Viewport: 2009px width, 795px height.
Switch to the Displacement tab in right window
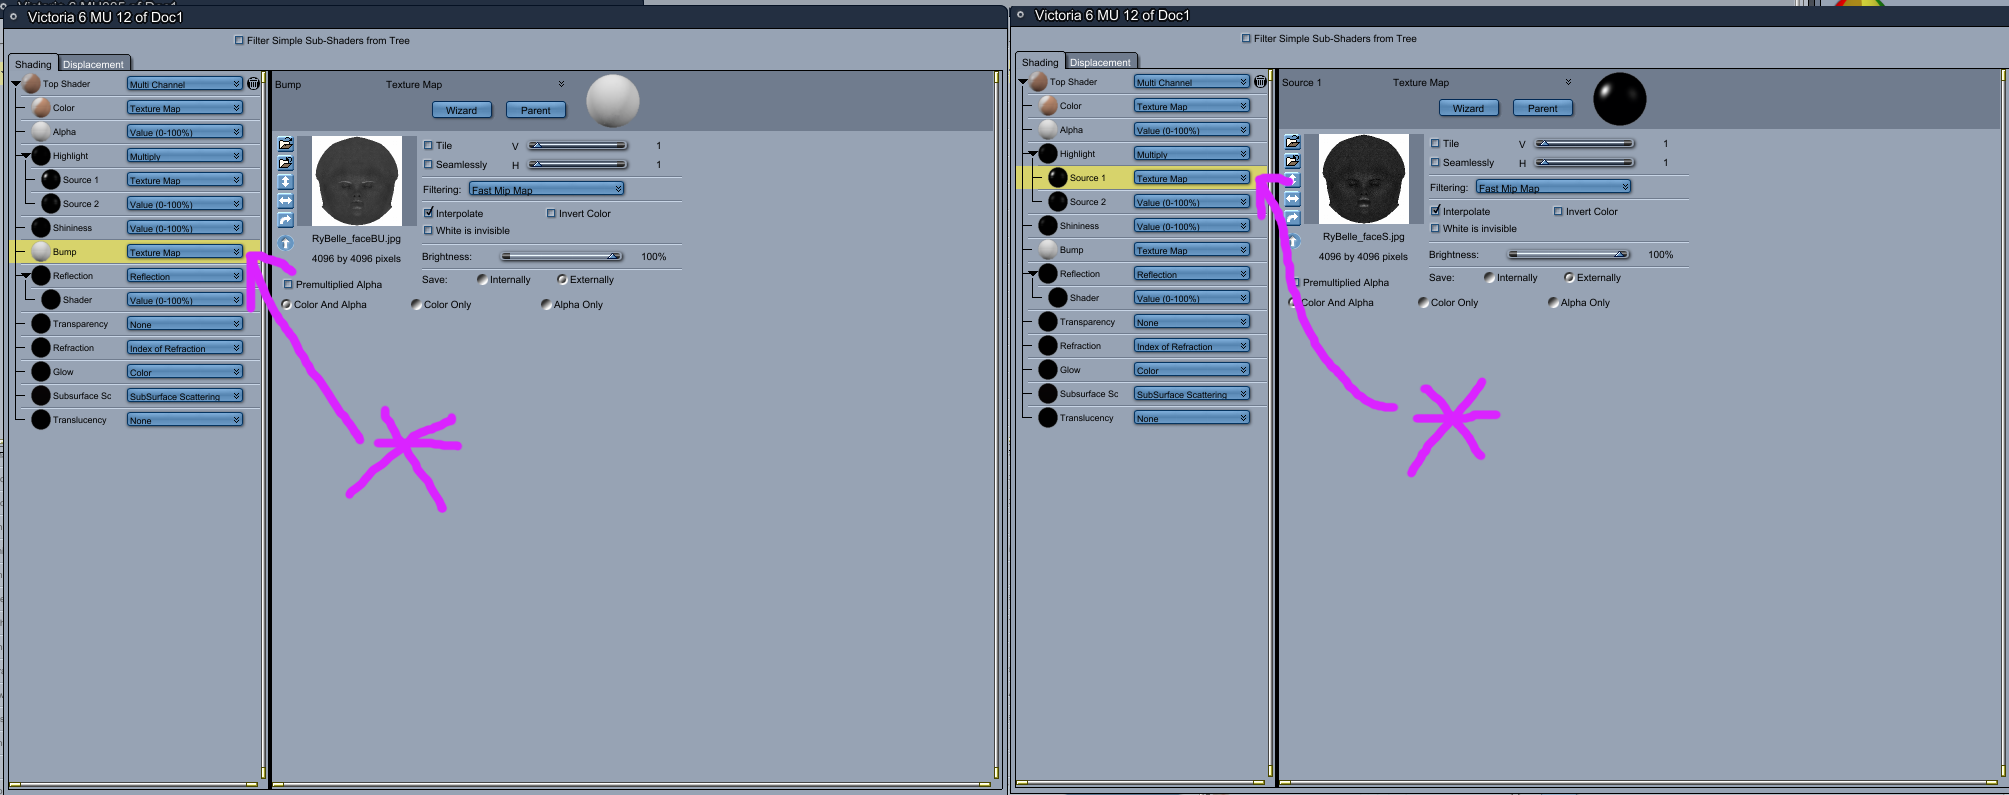pos(1100,62)
